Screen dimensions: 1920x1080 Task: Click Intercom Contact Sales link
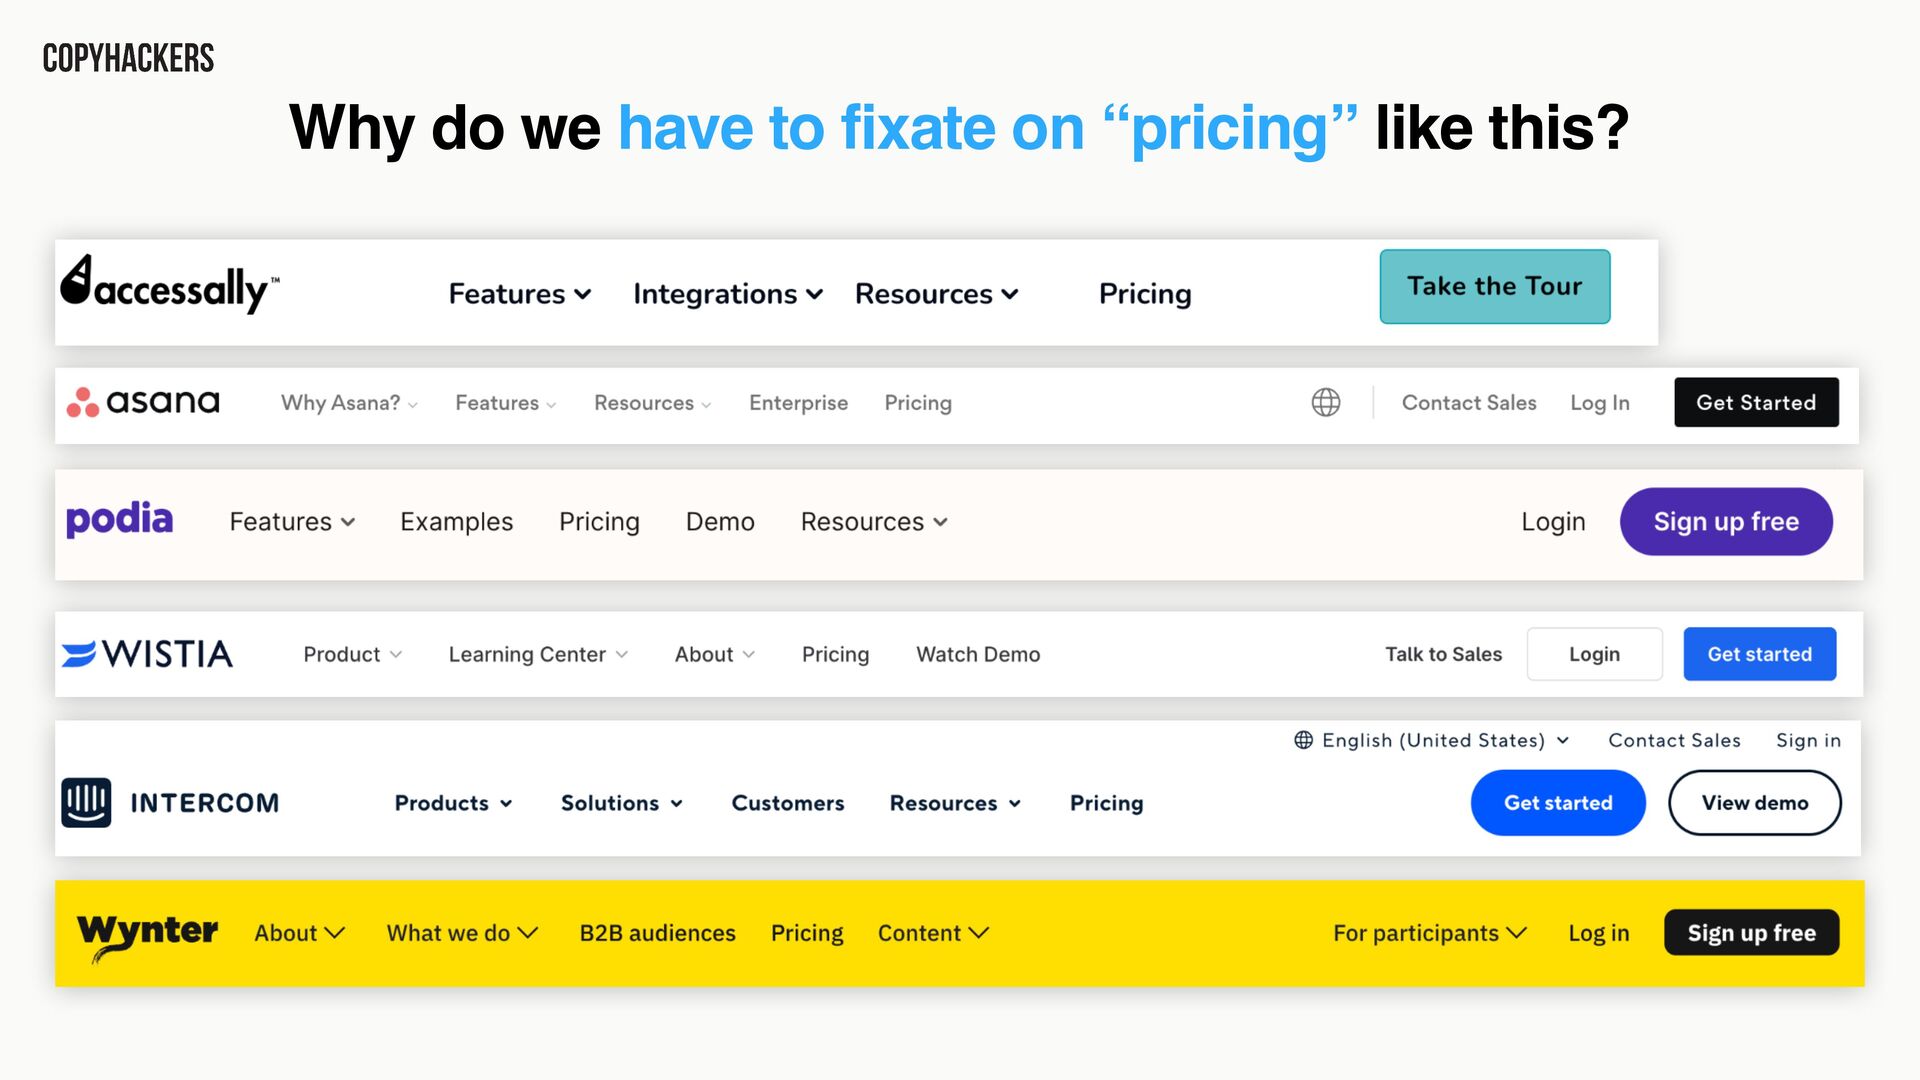point(1674,740)
